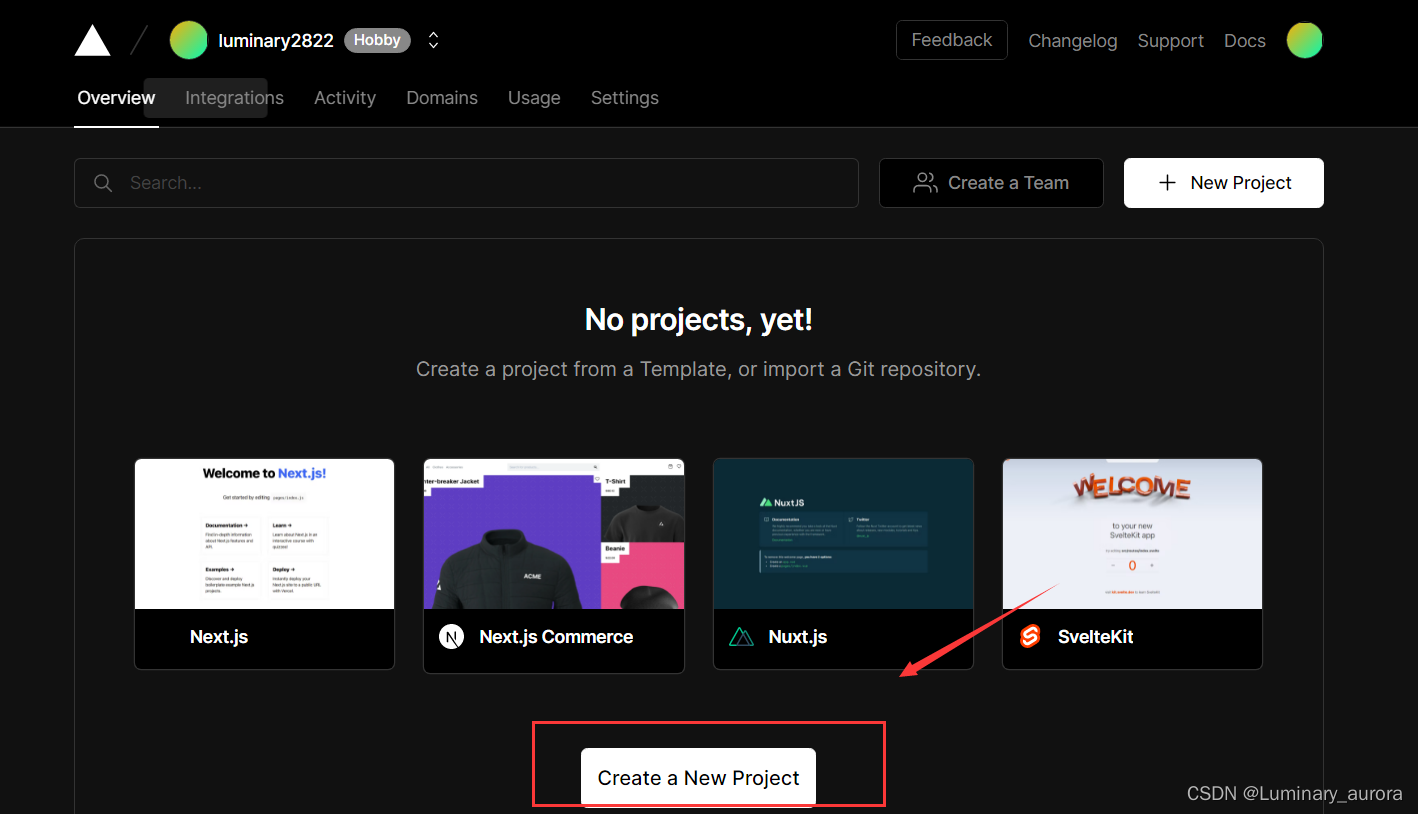Select the SvelteKit template preview
This screenshot has width=1418, height=814.
[x=1132, y=534]
